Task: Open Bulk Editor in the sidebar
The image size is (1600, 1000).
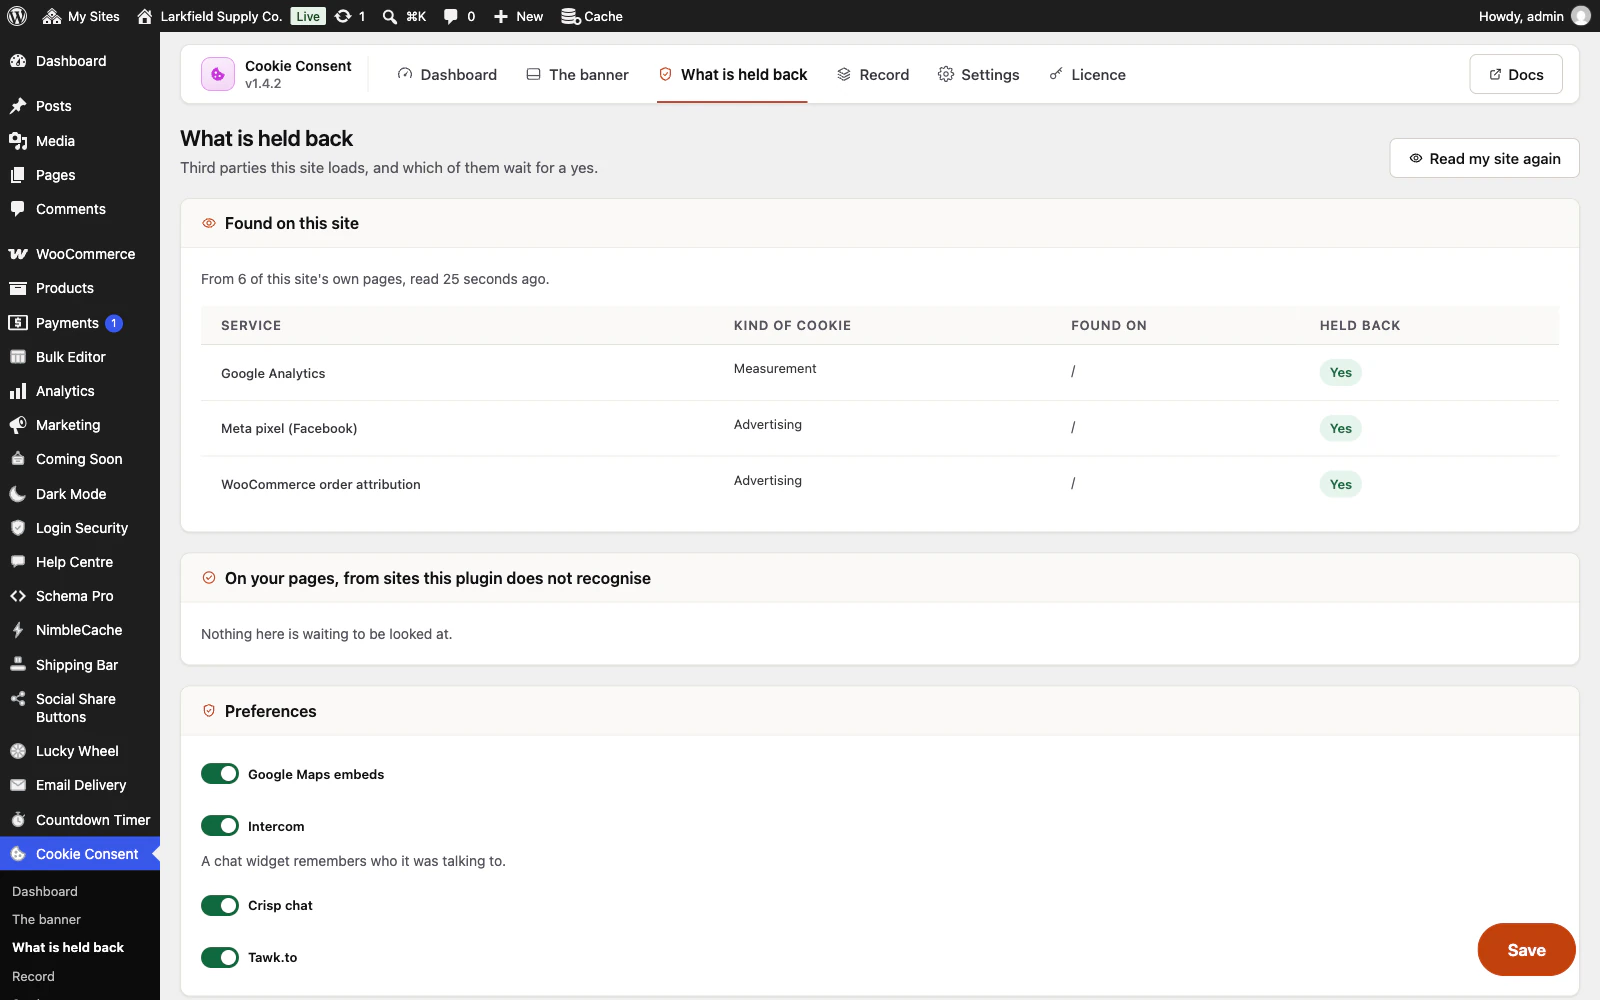Action: [80, 357]
